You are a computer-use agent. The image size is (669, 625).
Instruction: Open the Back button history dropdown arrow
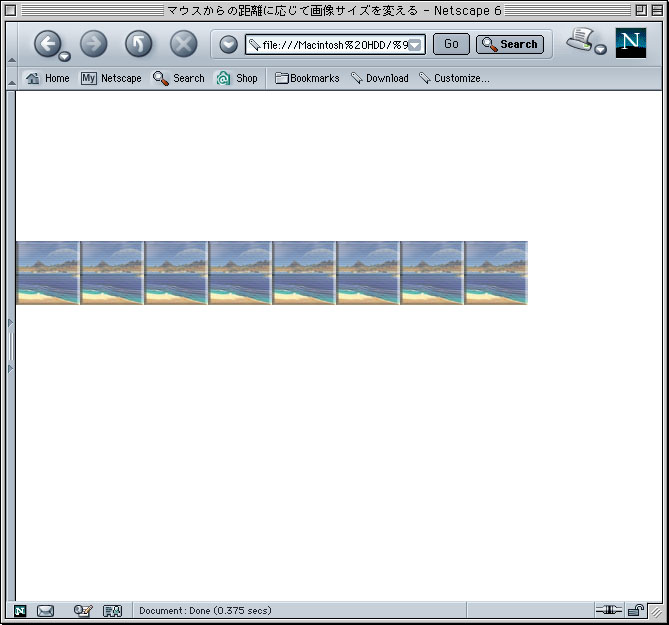tap(64, 56)
